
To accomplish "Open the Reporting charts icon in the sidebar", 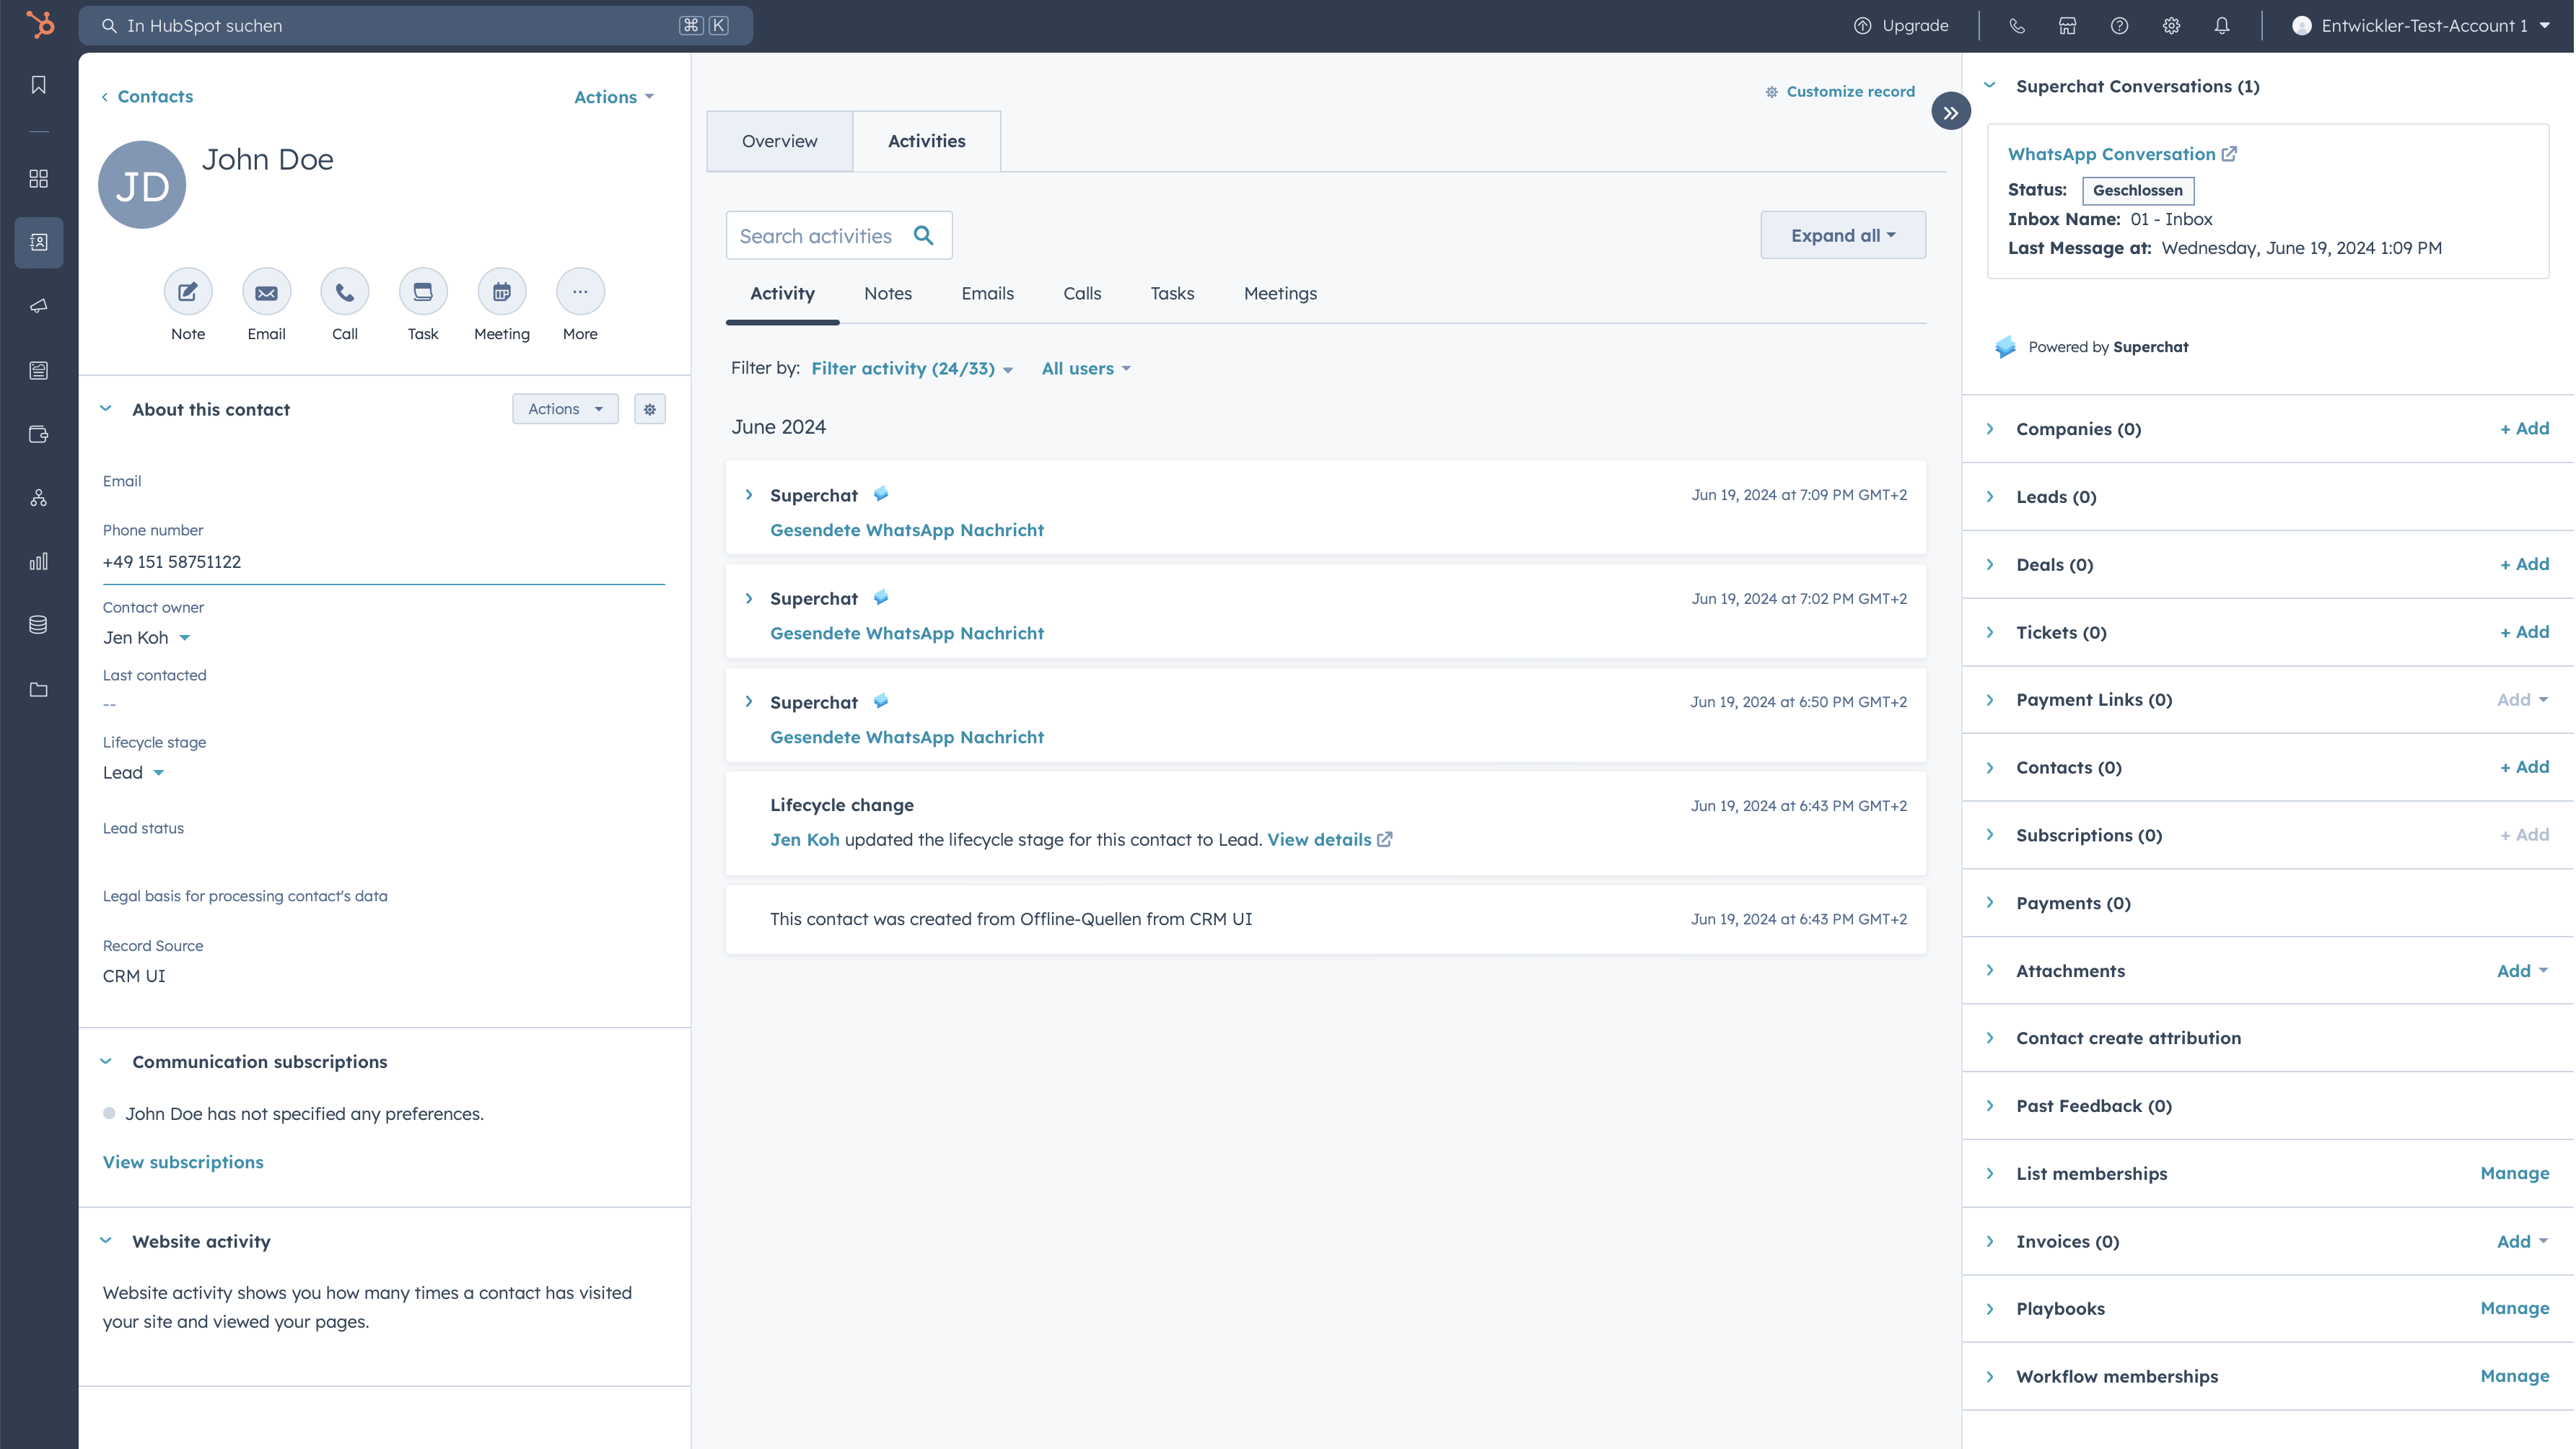I will tap(39, 561).
